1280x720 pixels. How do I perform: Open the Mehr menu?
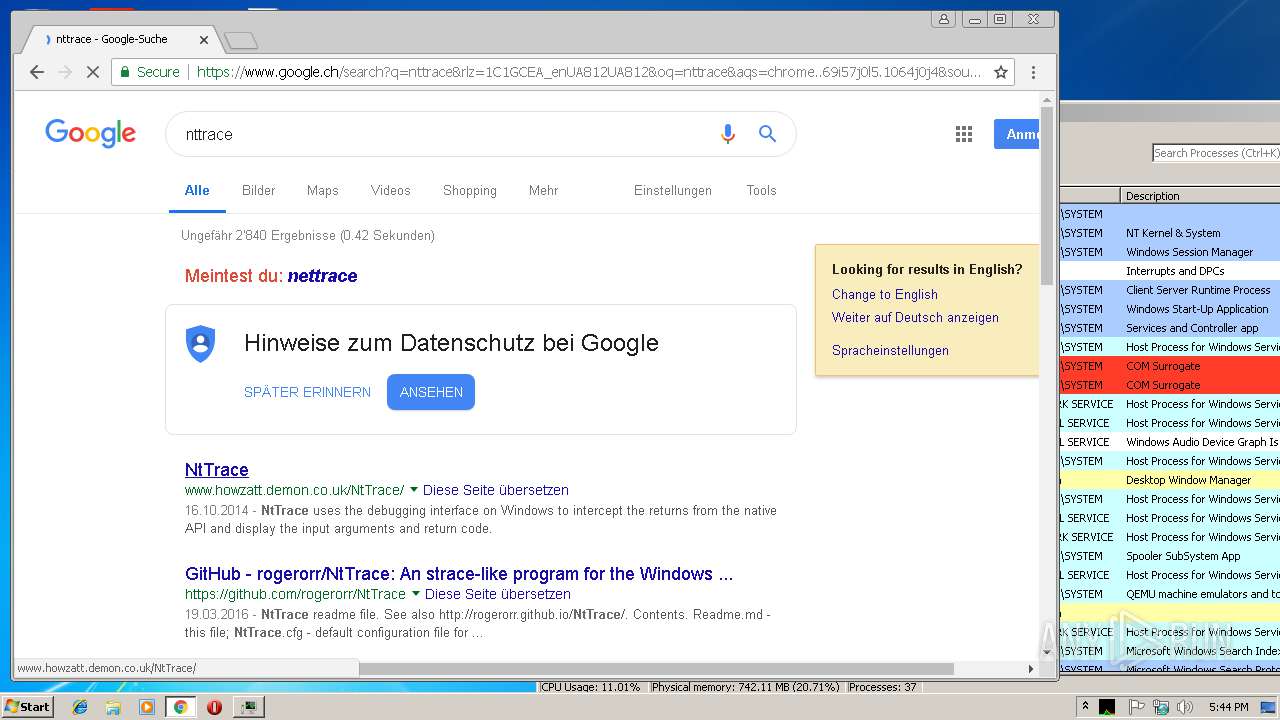(x=543, y=190)
